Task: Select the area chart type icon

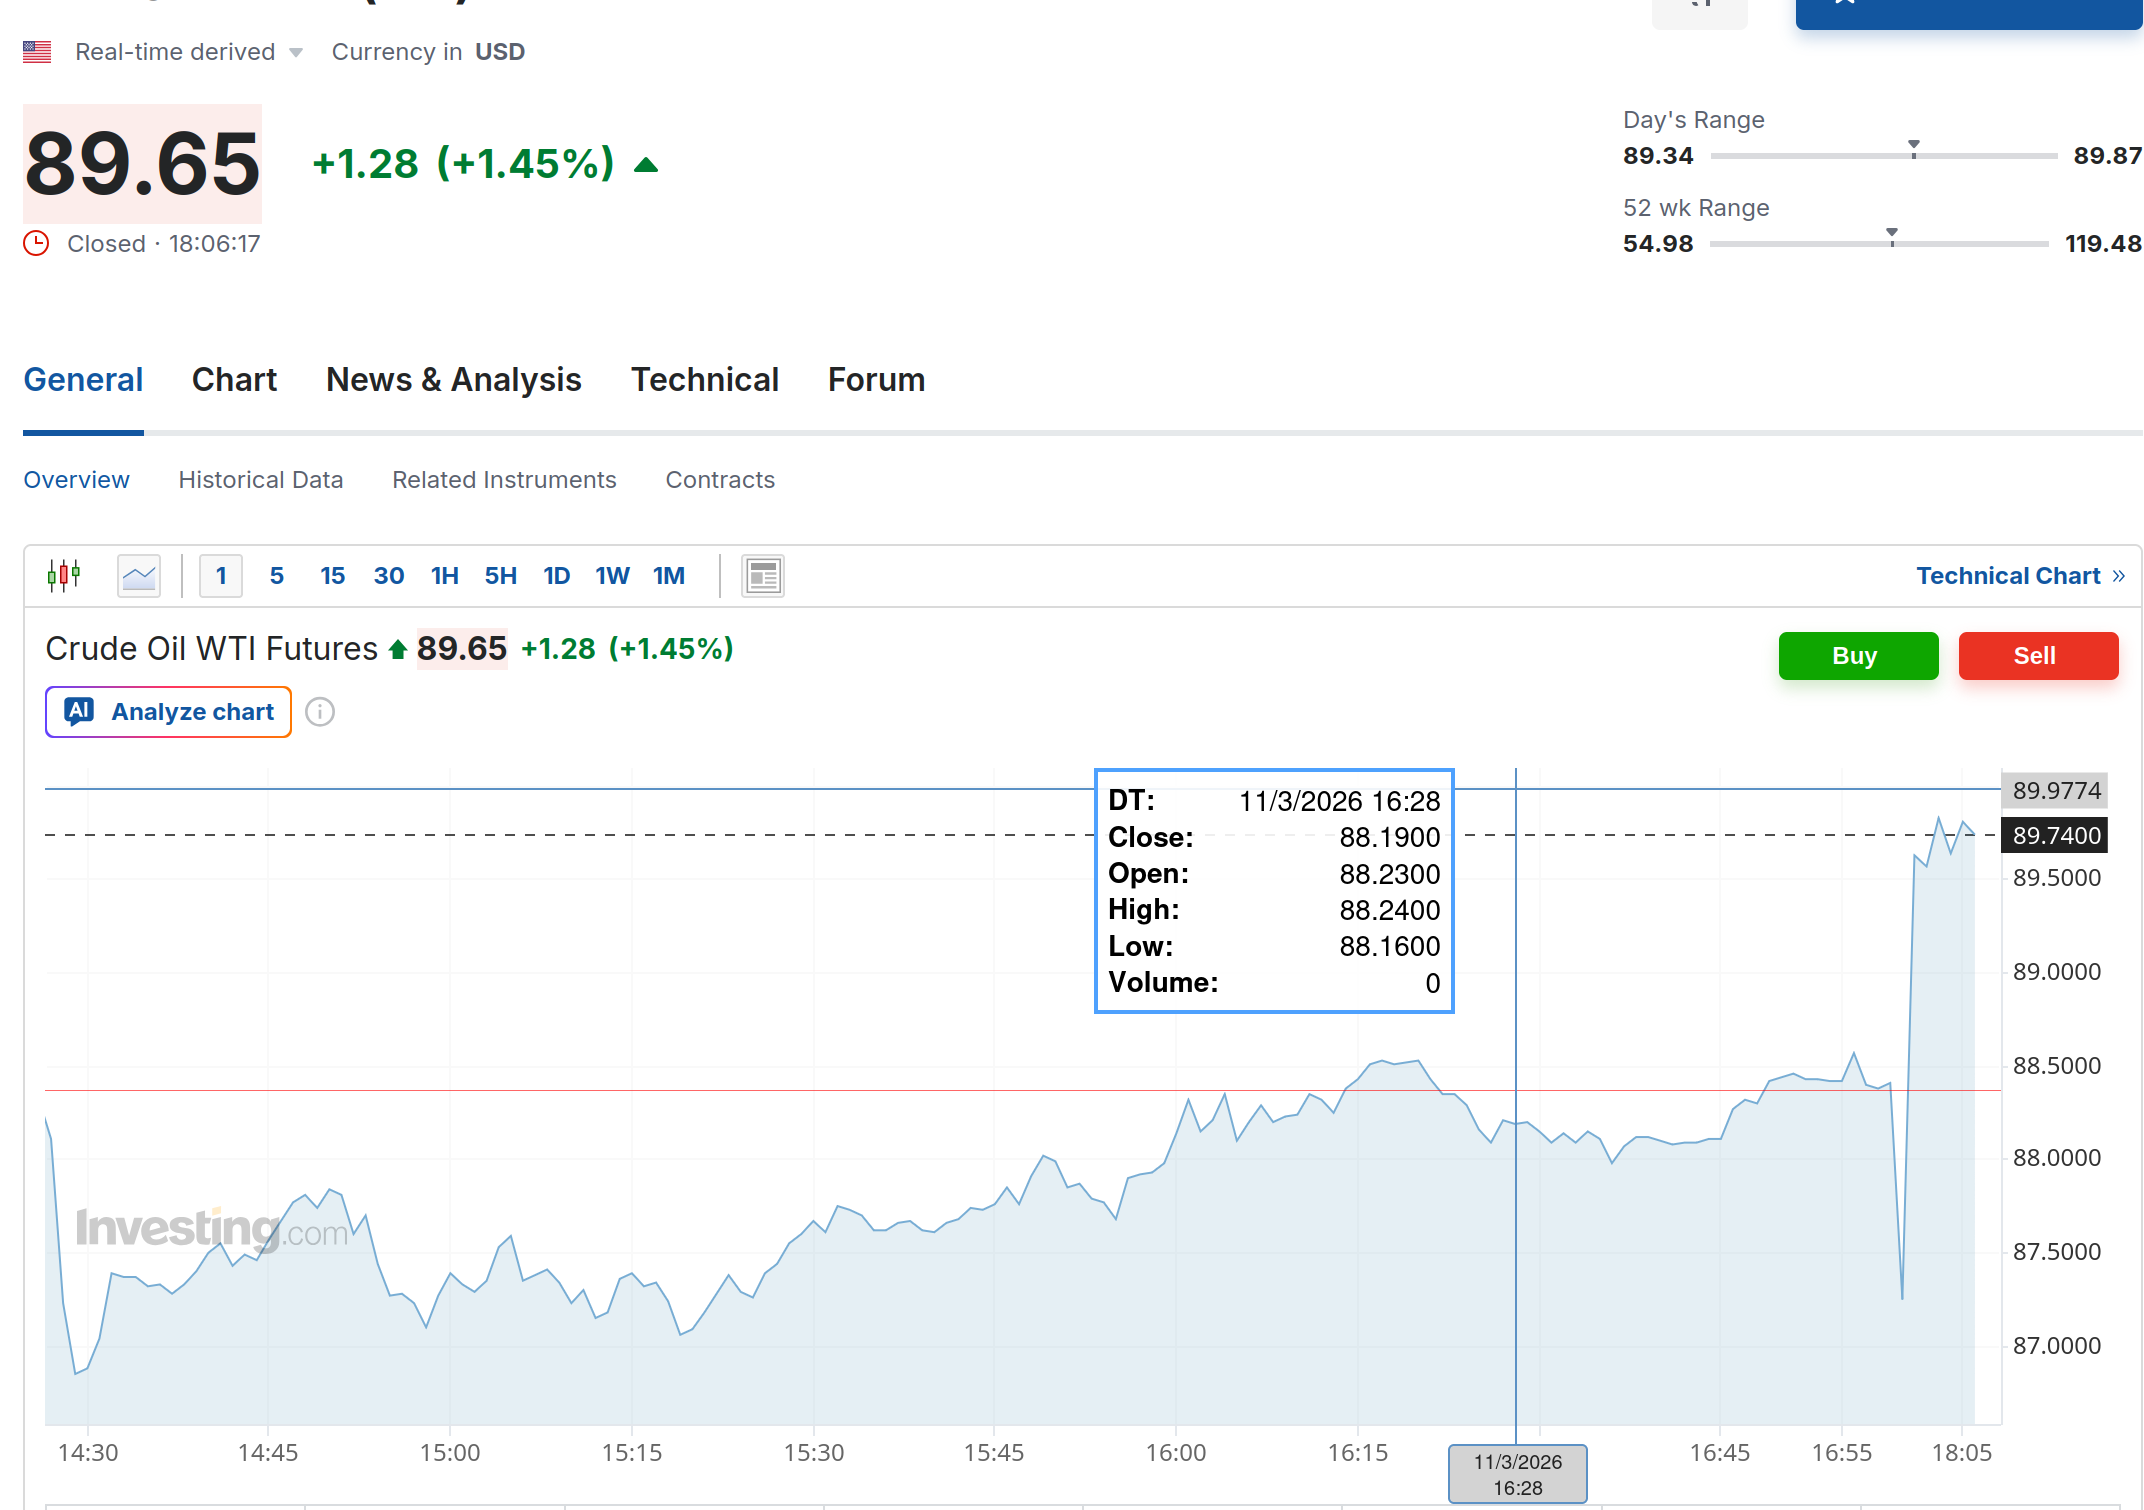Action: click(x=139, y=576)
